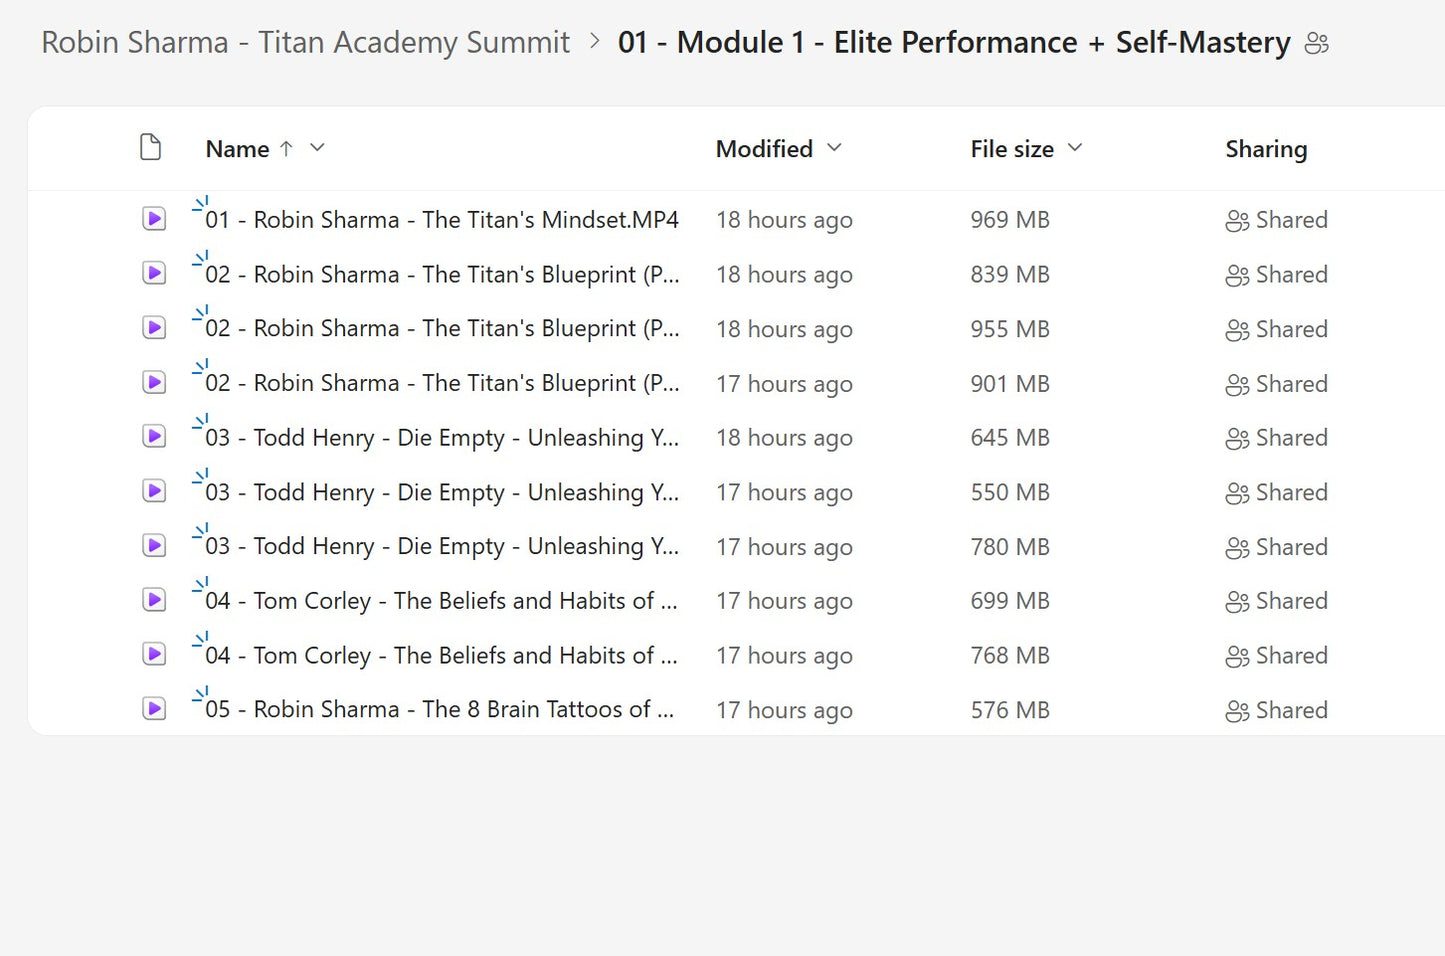Click the Shared icon on the 768 MB Tom Corley row
Screen dimensions: 1445x956
click(x=1237, y=655)
